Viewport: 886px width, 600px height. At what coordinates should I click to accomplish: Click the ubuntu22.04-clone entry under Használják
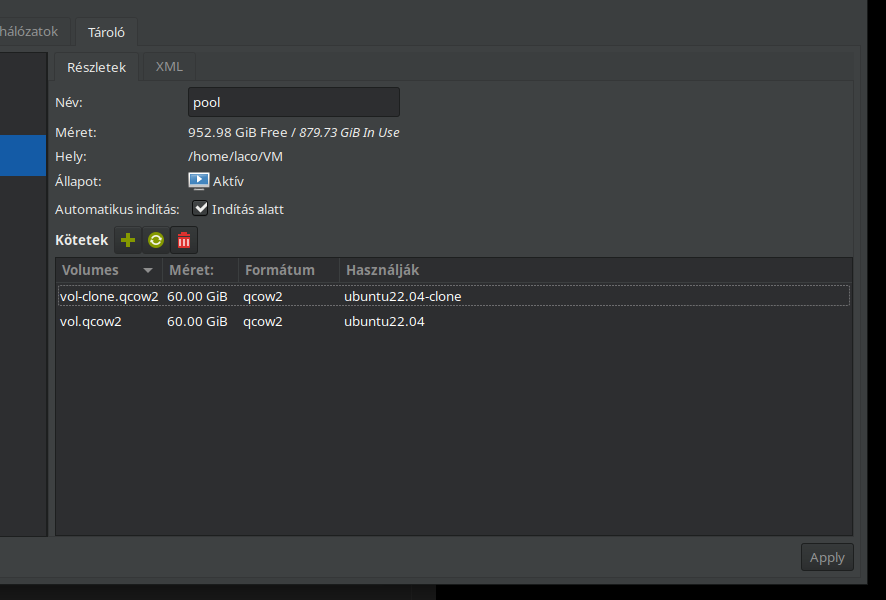click(x=402, y=296)
